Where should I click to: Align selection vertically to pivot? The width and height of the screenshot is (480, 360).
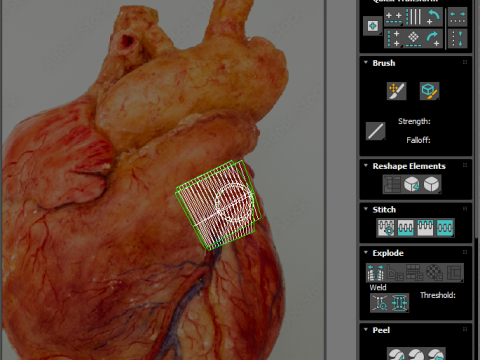point(394,38)
